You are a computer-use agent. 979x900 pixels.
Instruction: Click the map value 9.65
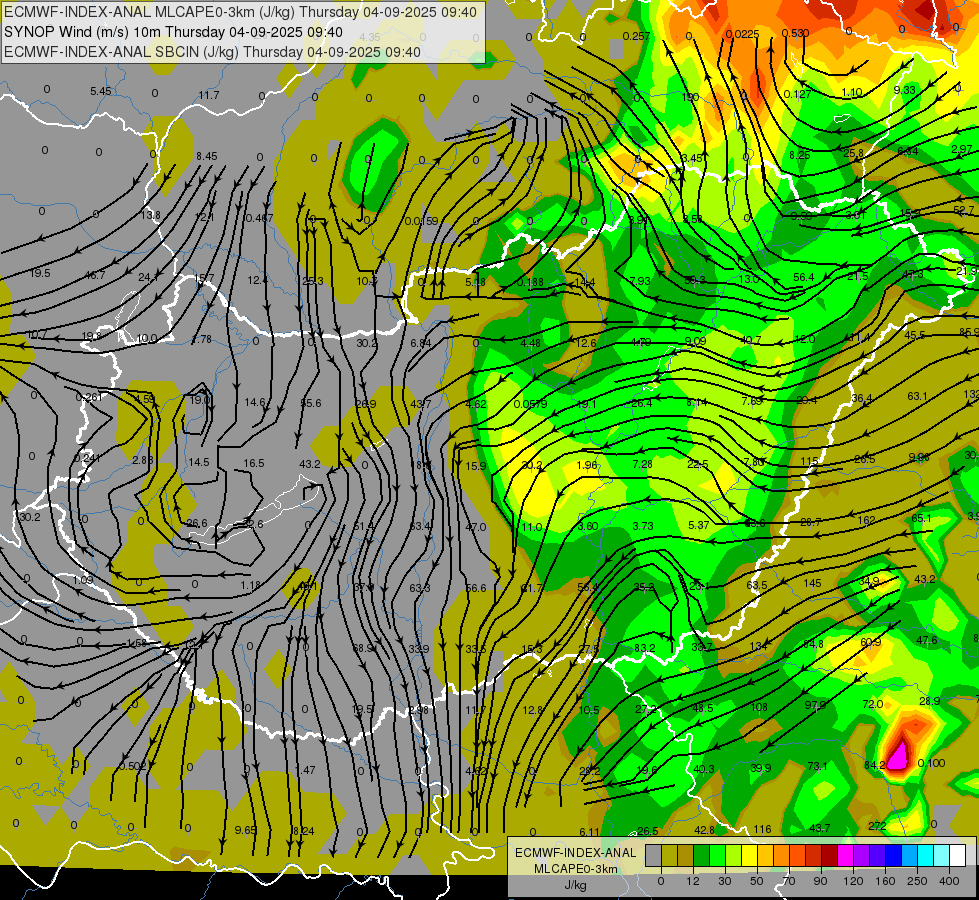point(245,830)
